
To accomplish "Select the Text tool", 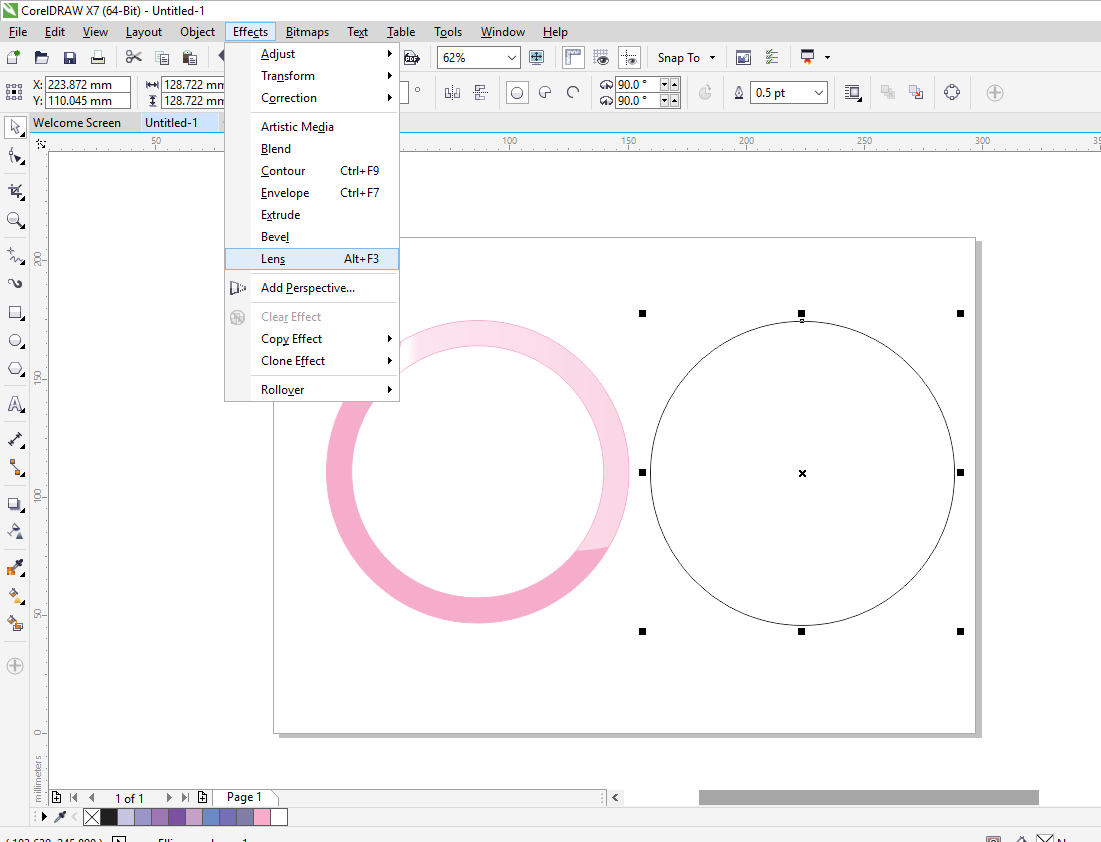I will pyautogui.click(x=15, y=404).
